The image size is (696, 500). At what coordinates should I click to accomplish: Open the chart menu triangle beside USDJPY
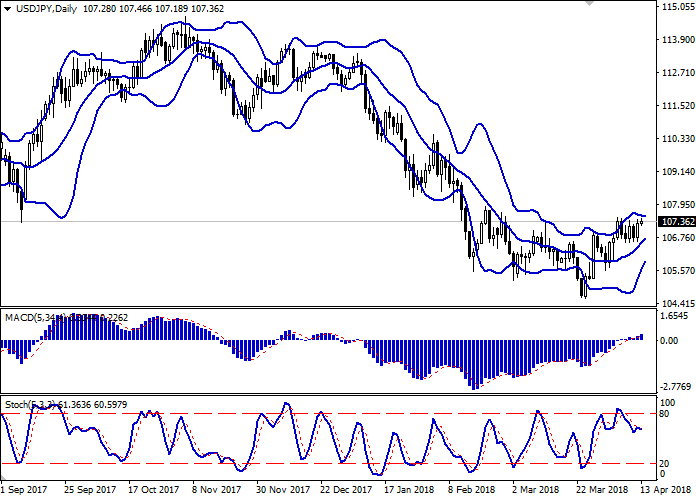coord(8,9)
